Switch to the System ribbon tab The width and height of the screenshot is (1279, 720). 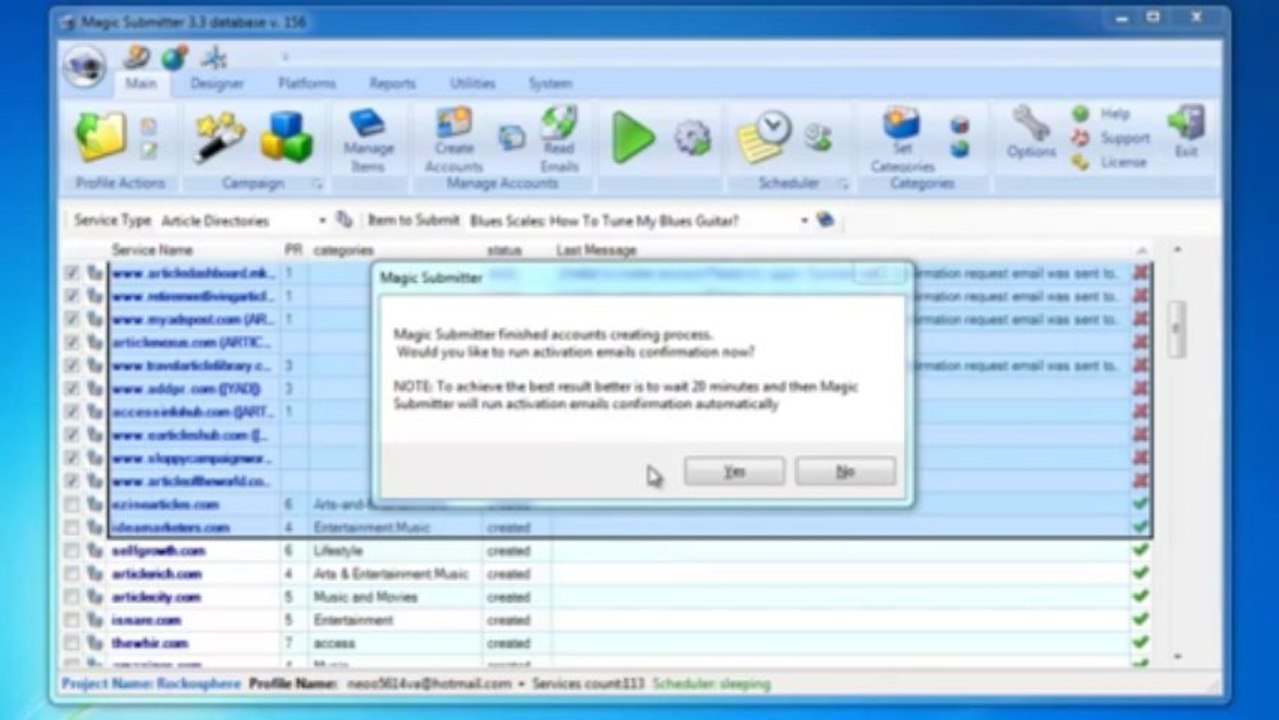[550, 84]
